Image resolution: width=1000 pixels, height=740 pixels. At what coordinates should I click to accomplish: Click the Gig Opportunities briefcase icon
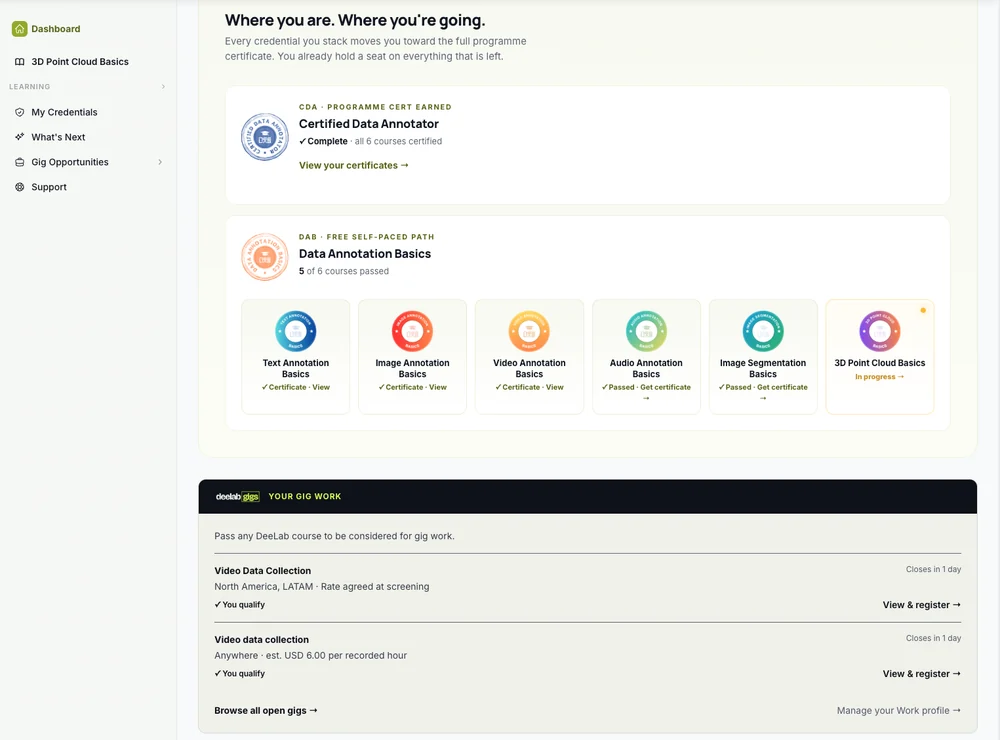tap(20, 162)
